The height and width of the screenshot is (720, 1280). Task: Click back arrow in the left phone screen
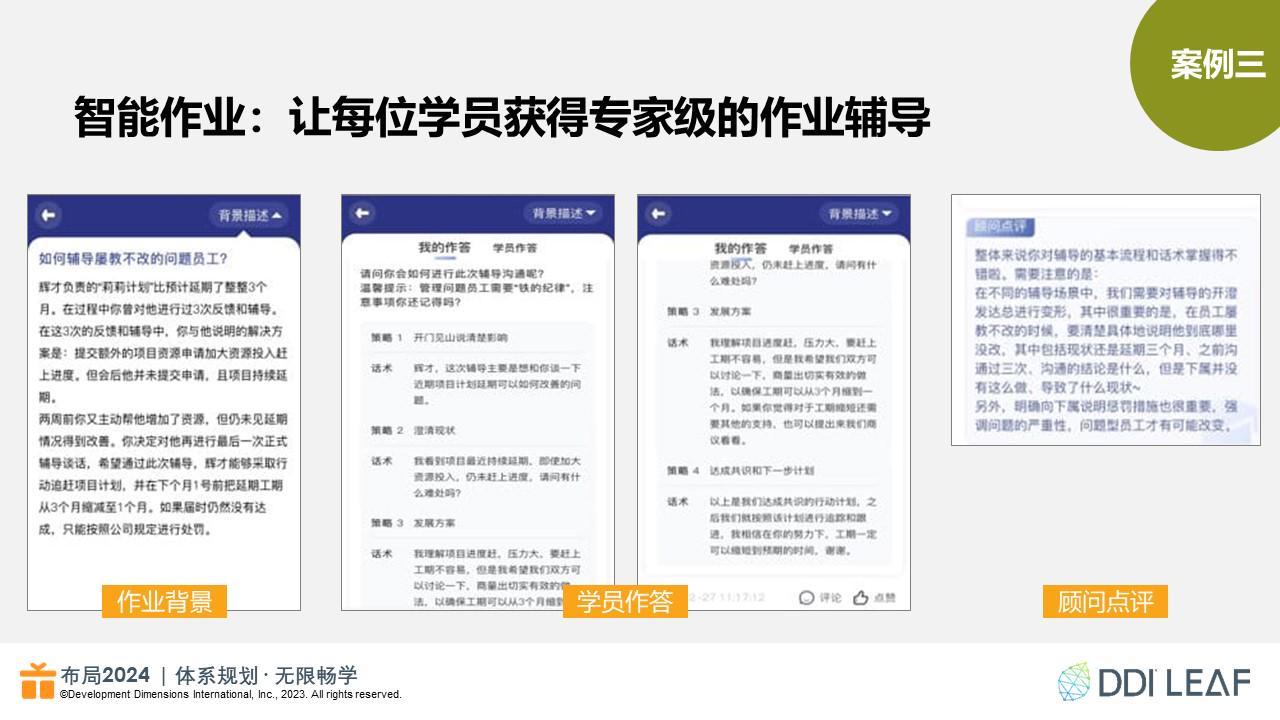tap(48, 215)
